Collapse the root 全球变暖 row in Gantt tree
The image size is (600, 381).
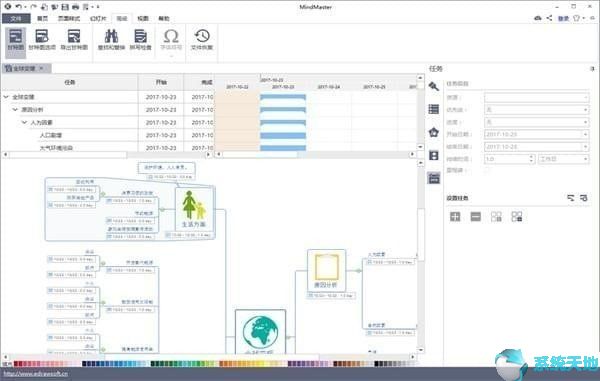(6, 97)
